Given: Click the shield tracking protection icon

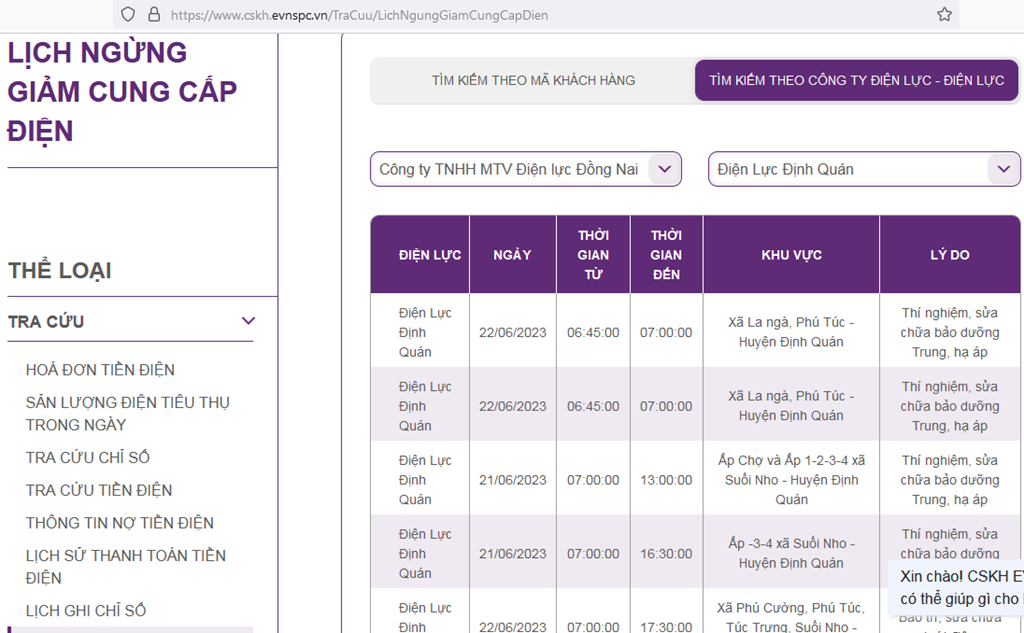Looking at the screenshot, I should [x=128, y=14].
